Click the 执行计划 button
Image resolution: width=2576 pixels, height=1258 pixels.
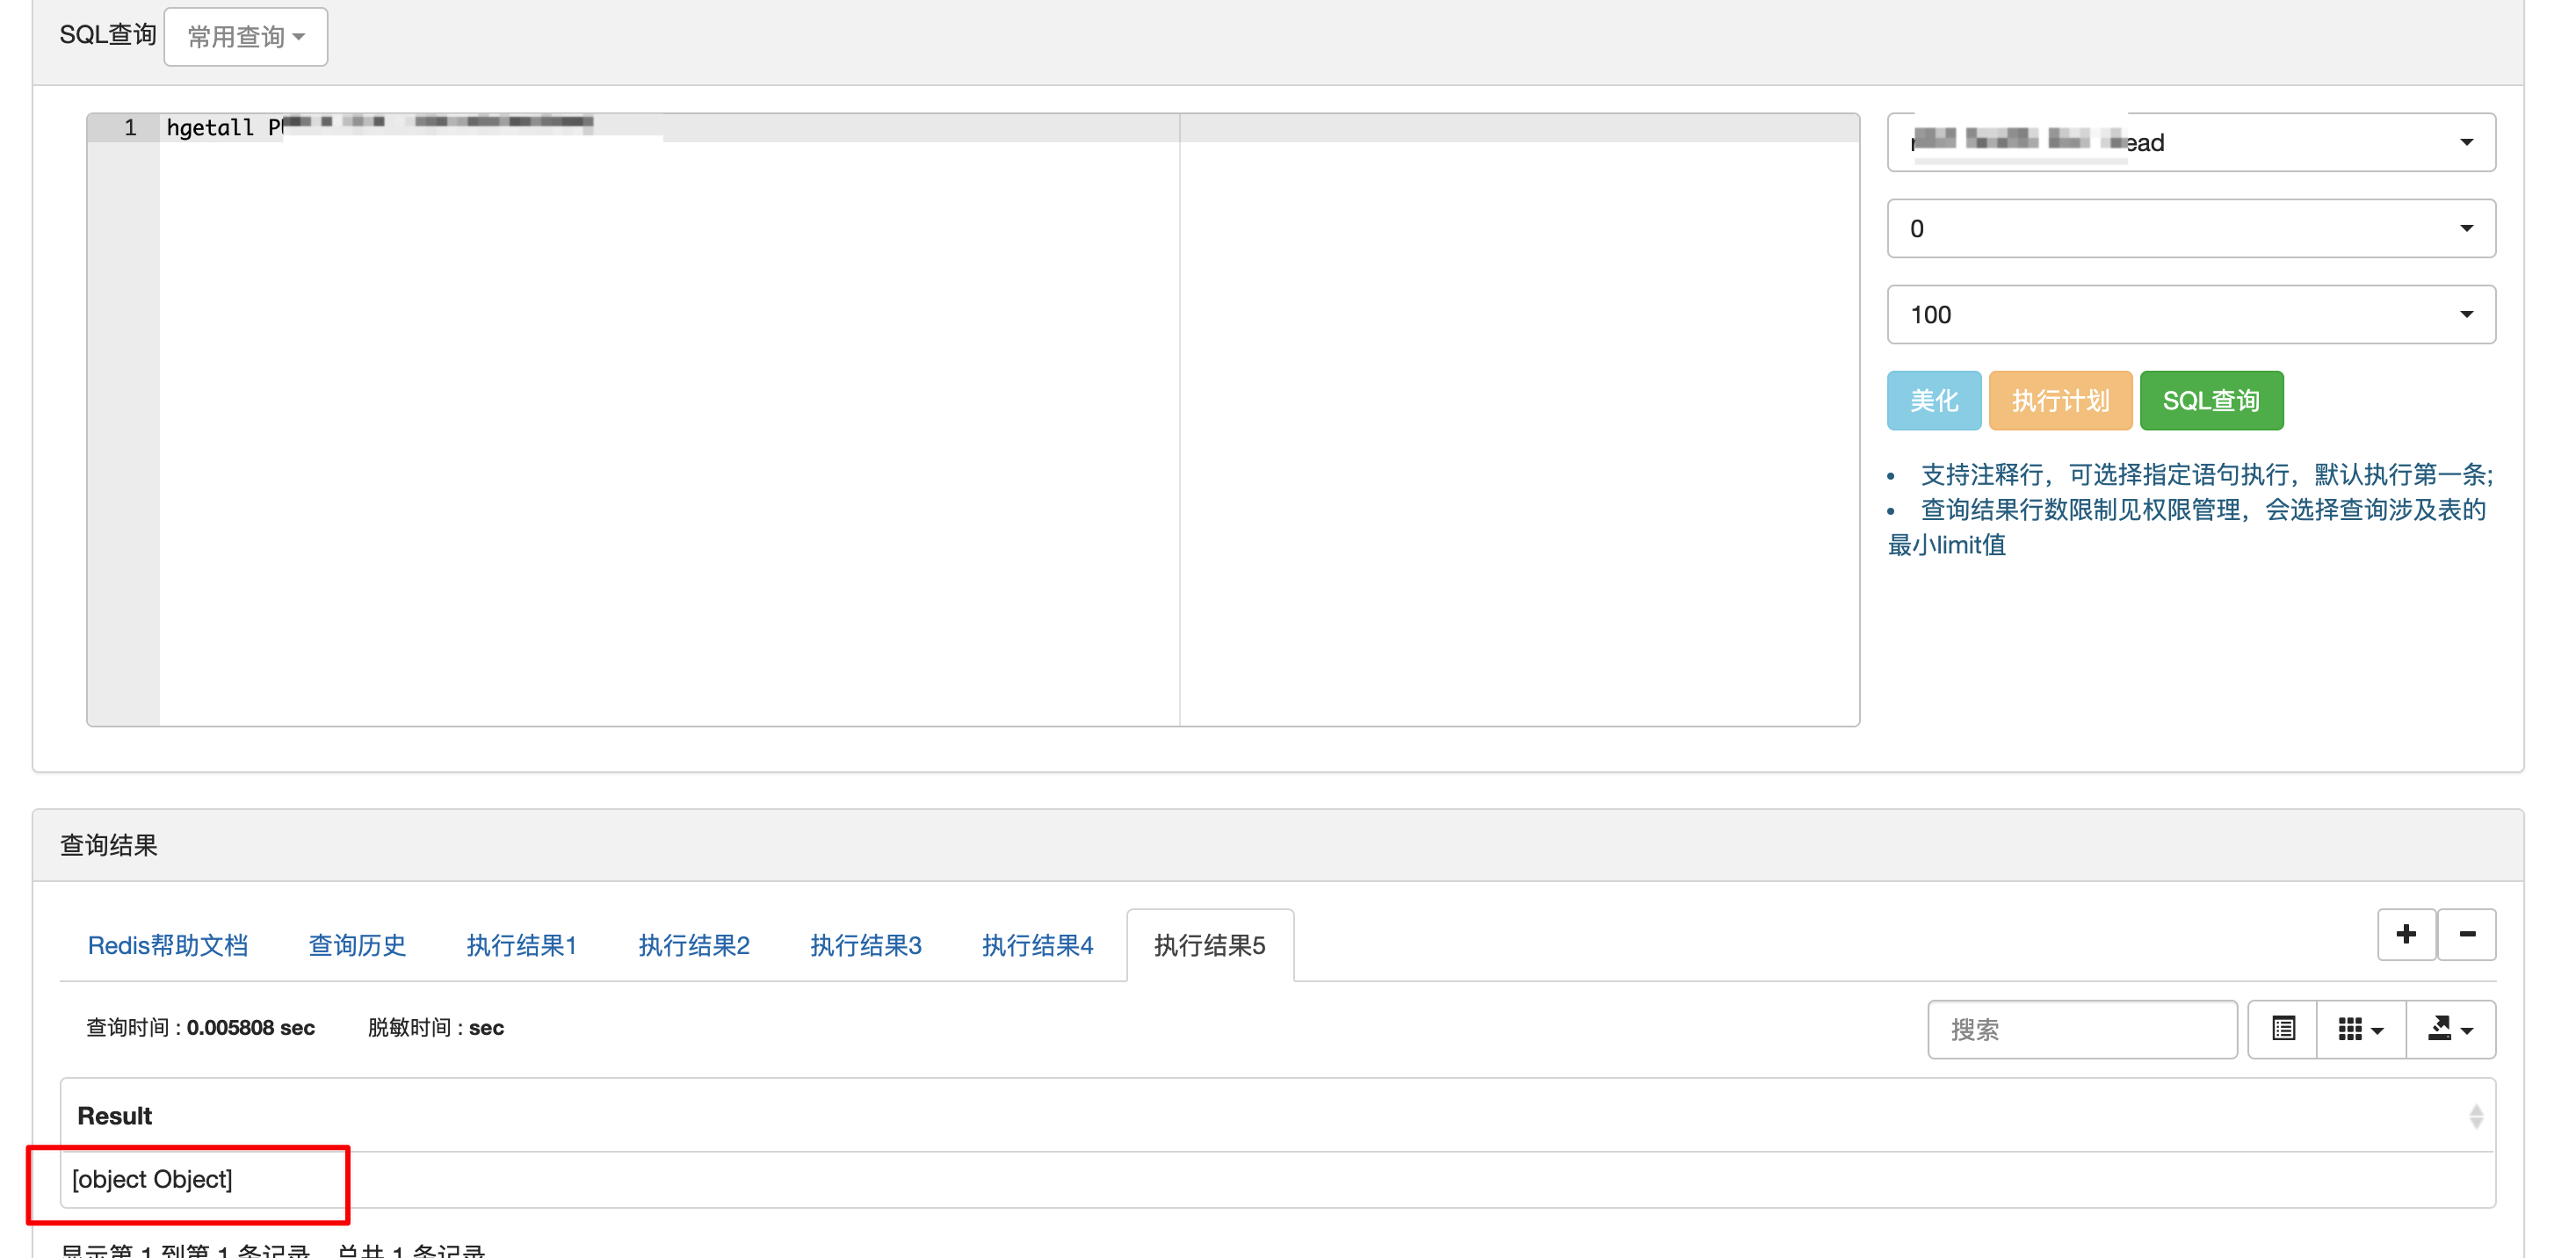2060,401
